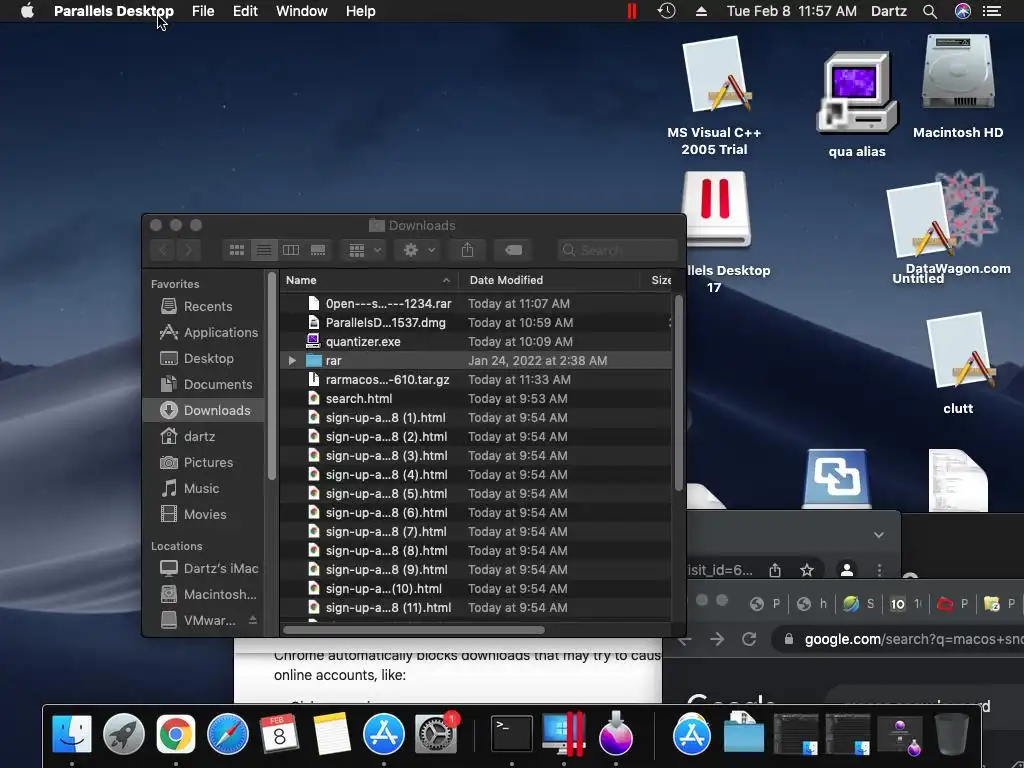The height and width of the screenshot is (768, 1024).
Task: Sort by the Name column header
Action: pos(368,280)
